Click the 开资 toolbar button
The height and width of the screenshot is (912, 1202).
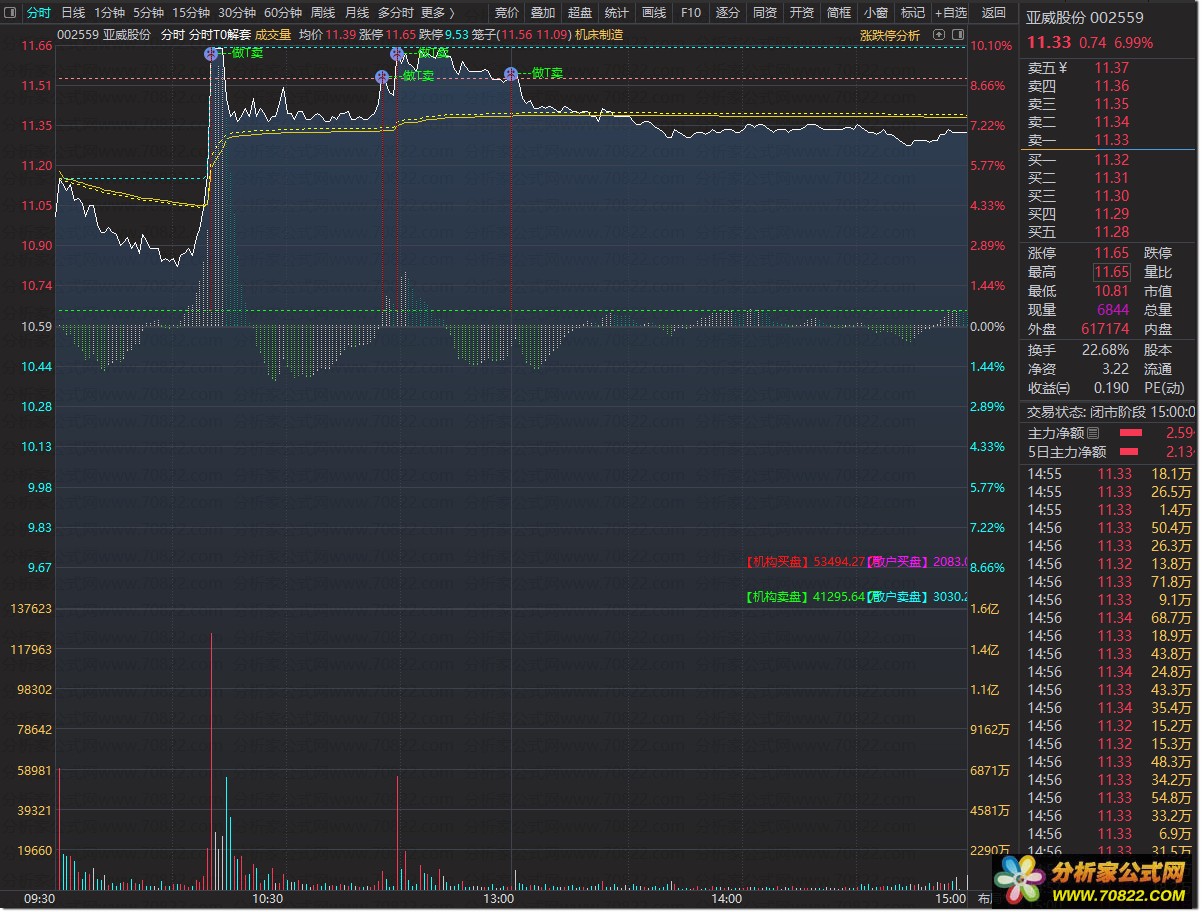pos(802,13)
